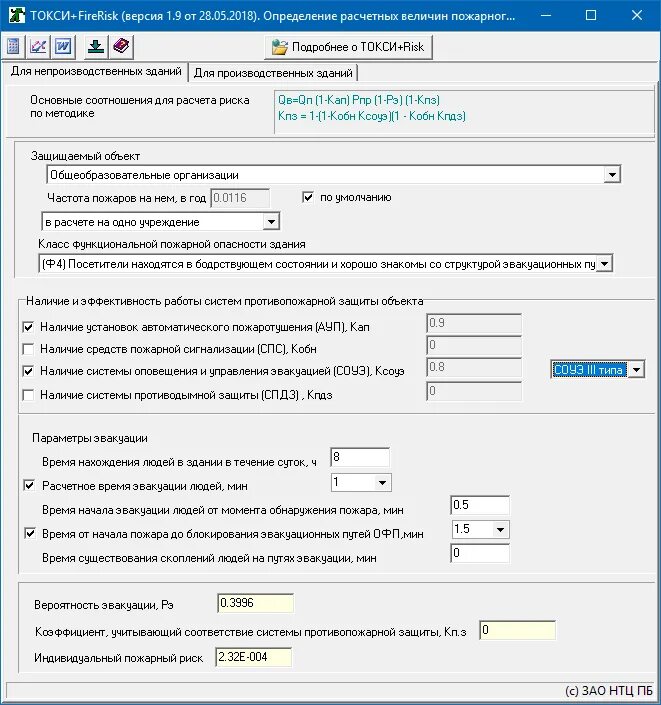The height and width of the screenshot is (705, 661).
Task: Toggle Расчетное время эвакуации людей checkbox
Action: tap(29, 486)
